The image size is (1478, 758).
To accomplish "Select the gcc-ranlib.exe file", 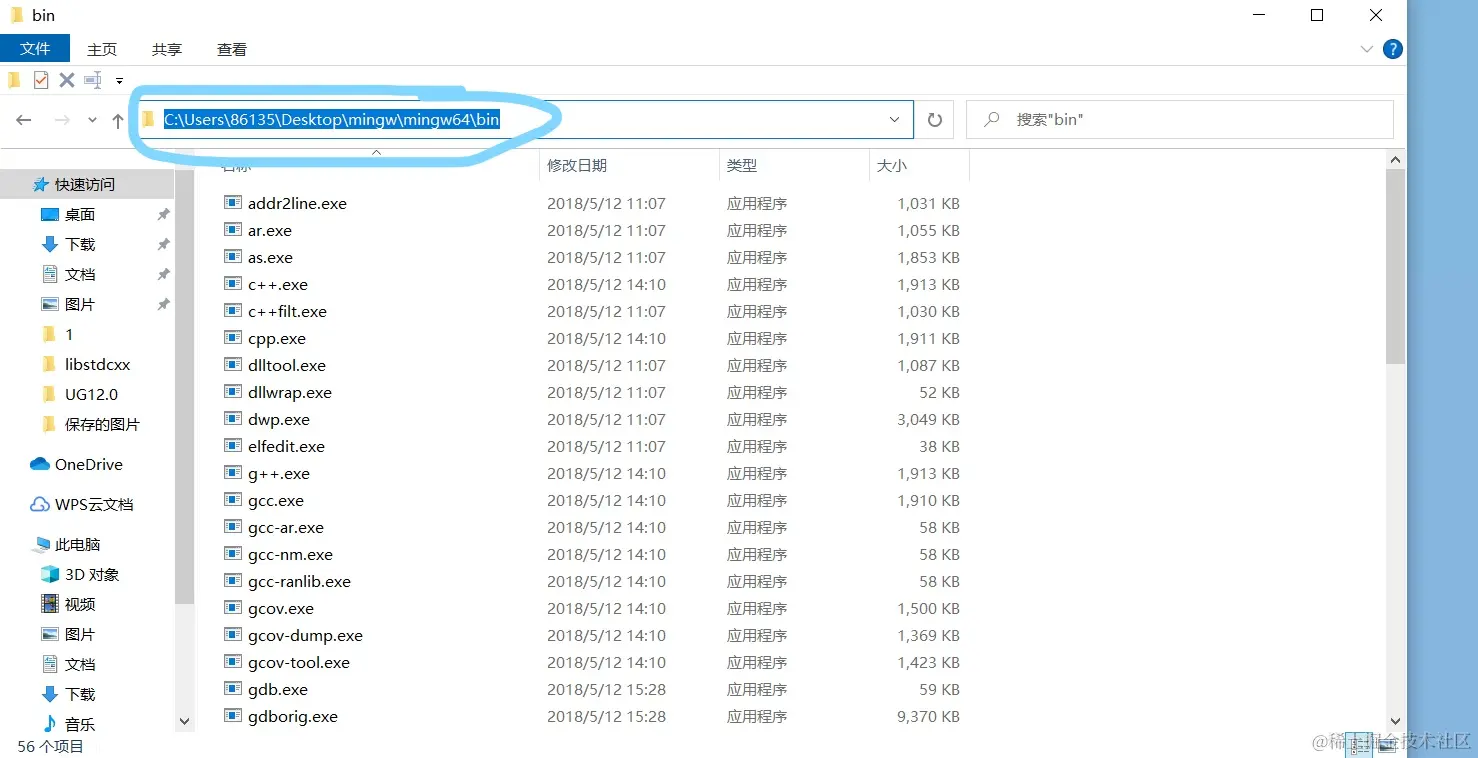I will 299,581.
